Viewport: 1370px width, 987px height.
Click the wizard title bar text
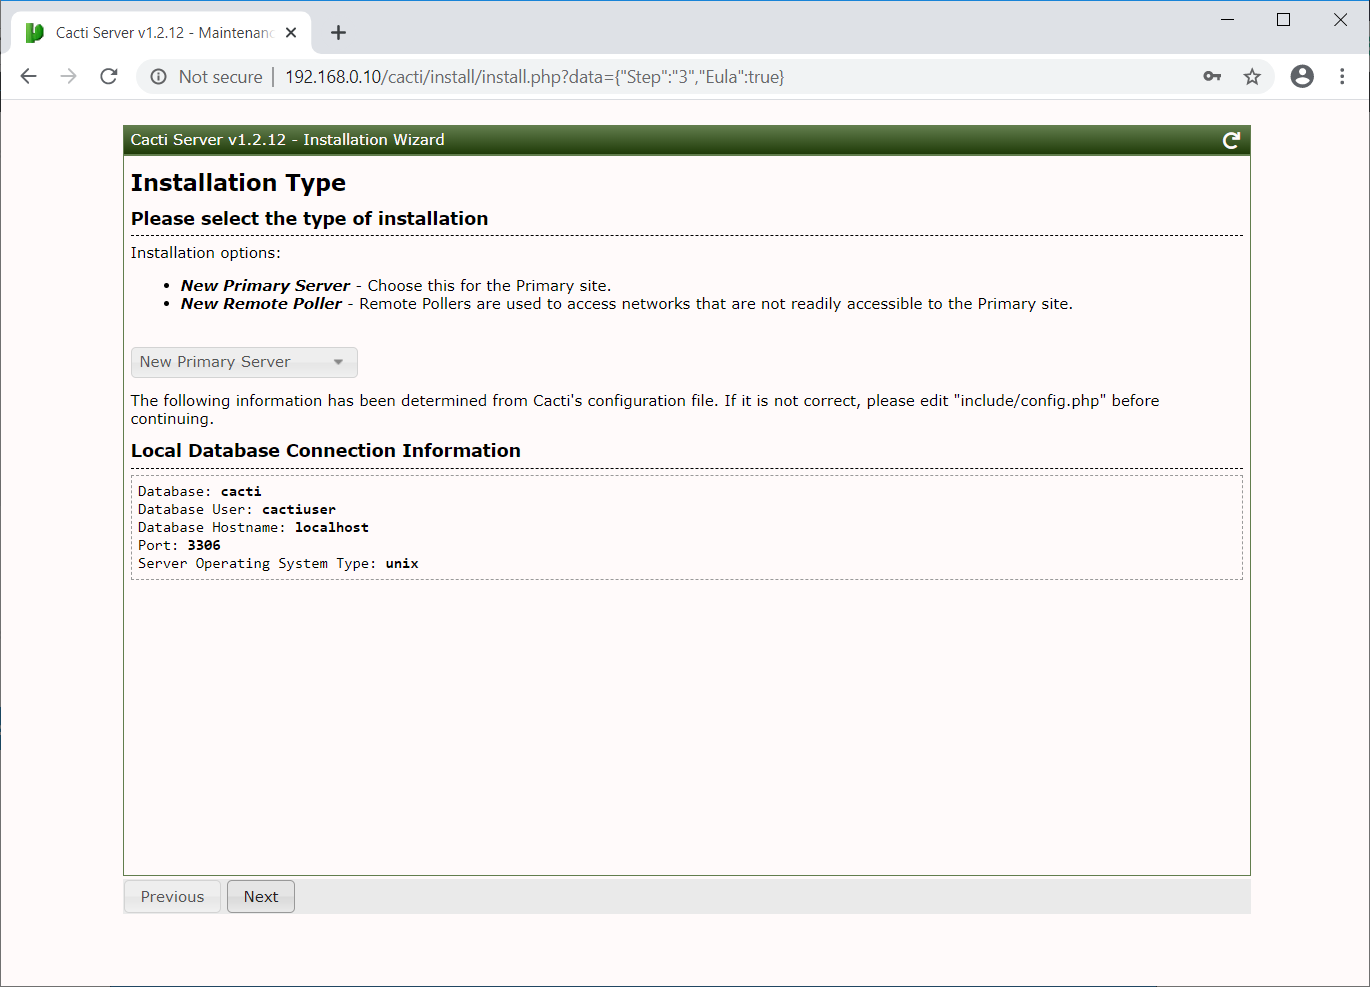pos(287,140)
